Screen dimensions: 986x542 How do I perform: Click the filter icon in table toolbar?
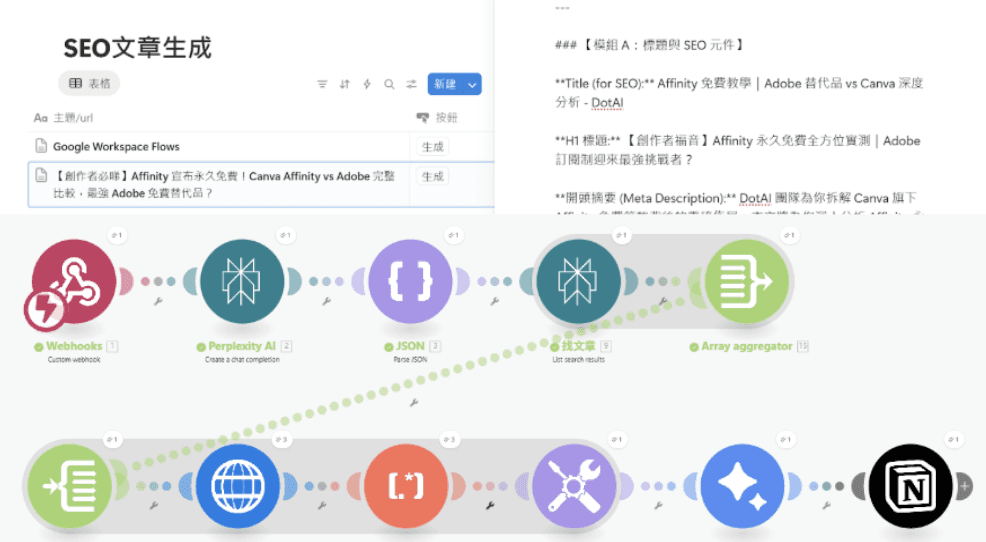[322, 84]
